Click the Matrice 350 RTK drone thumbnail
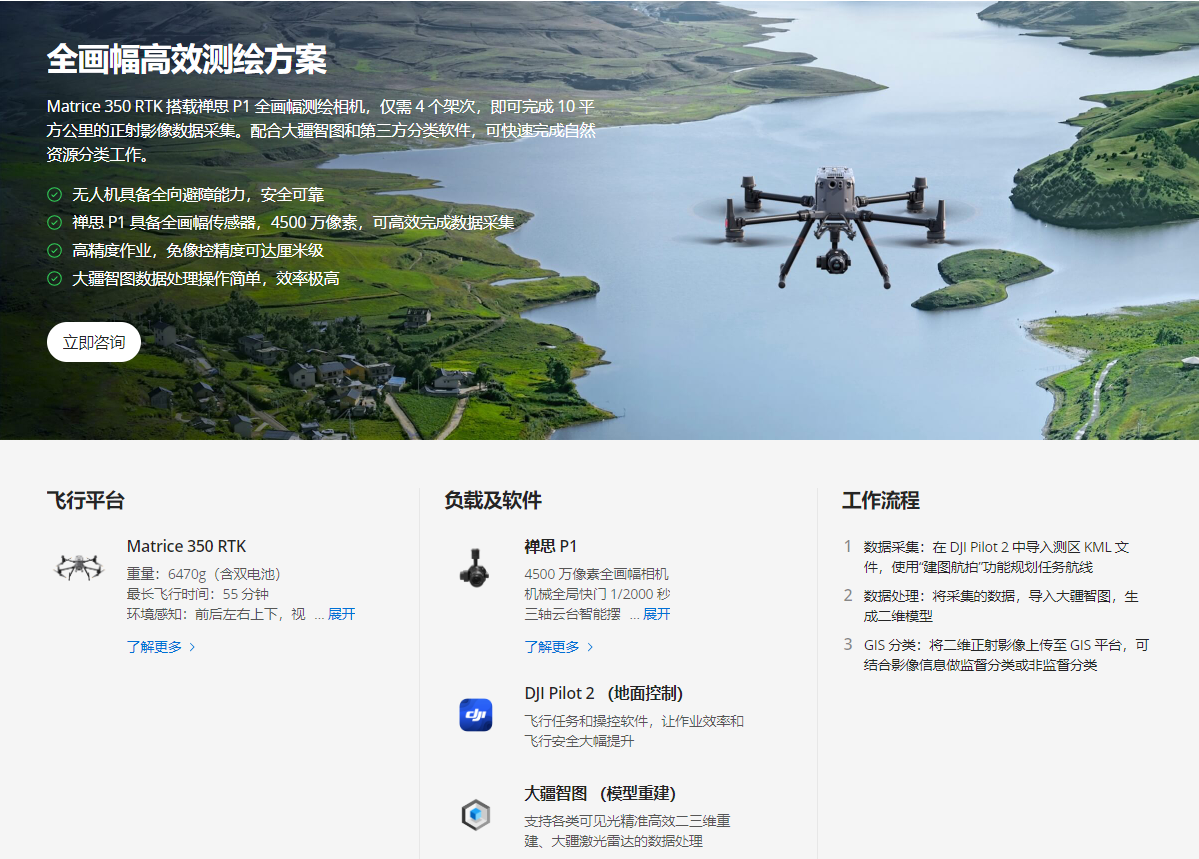The image size is (1199, 859). 78,567
